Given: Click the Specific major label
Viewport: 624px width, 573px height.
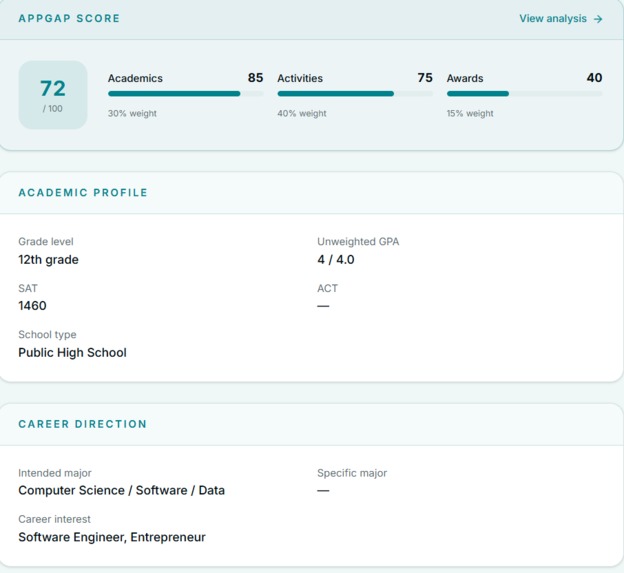Looking at the screenshot, I should 352,473.
